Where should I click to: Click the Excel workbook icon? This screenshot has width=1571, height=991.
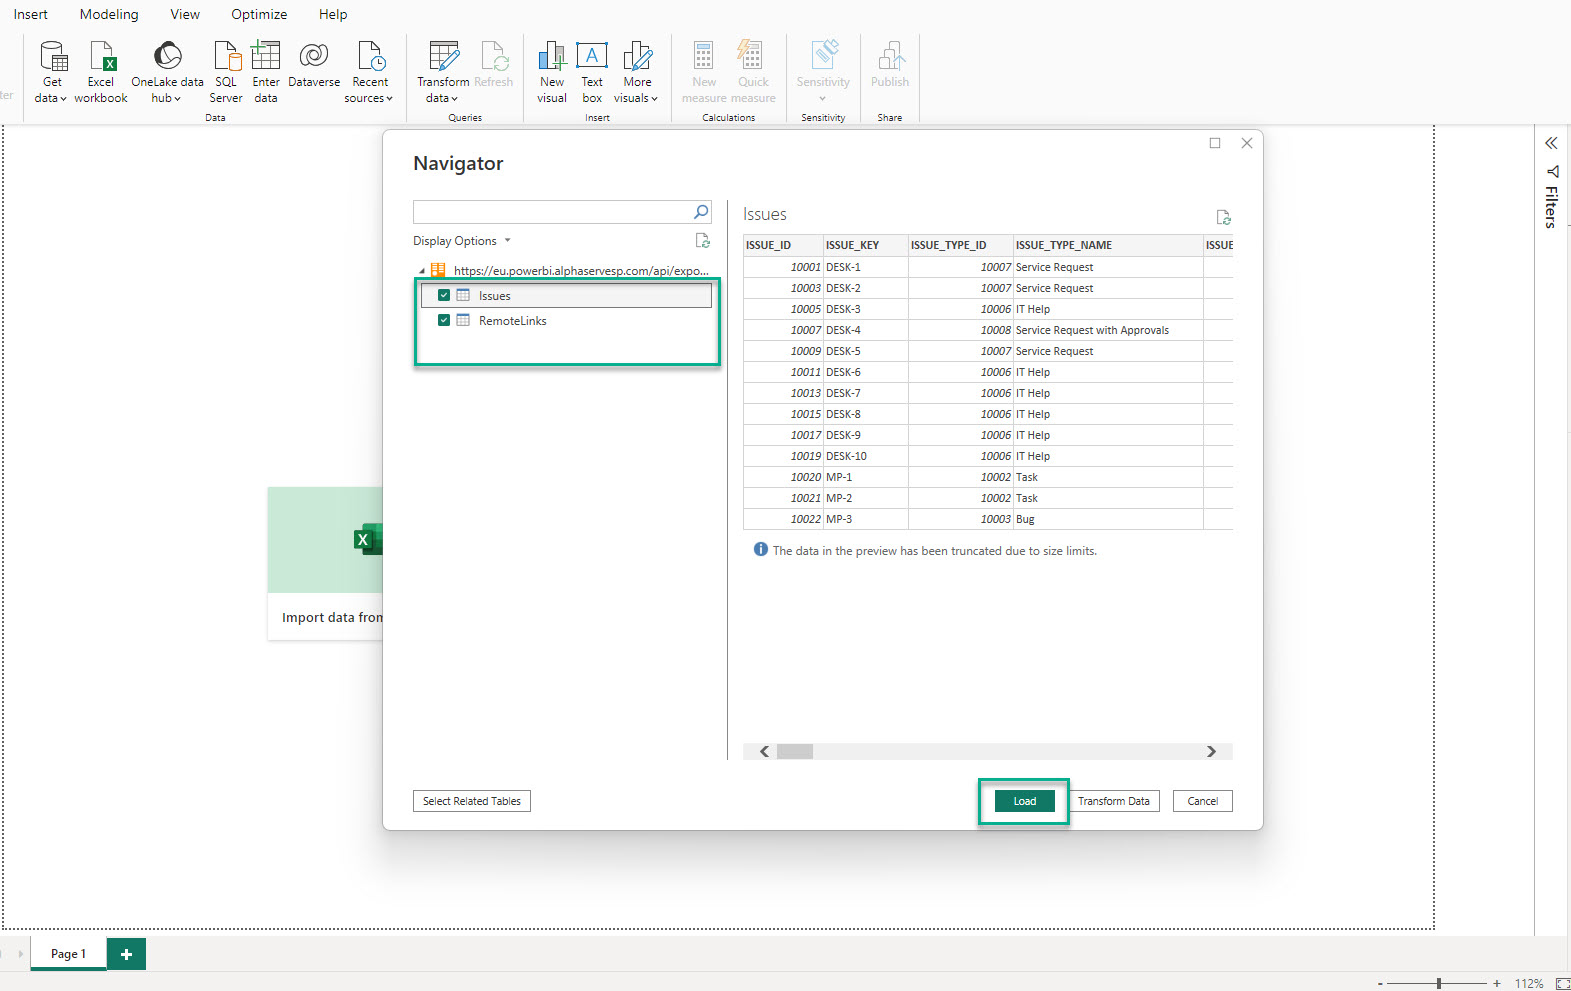pos(101,57)
